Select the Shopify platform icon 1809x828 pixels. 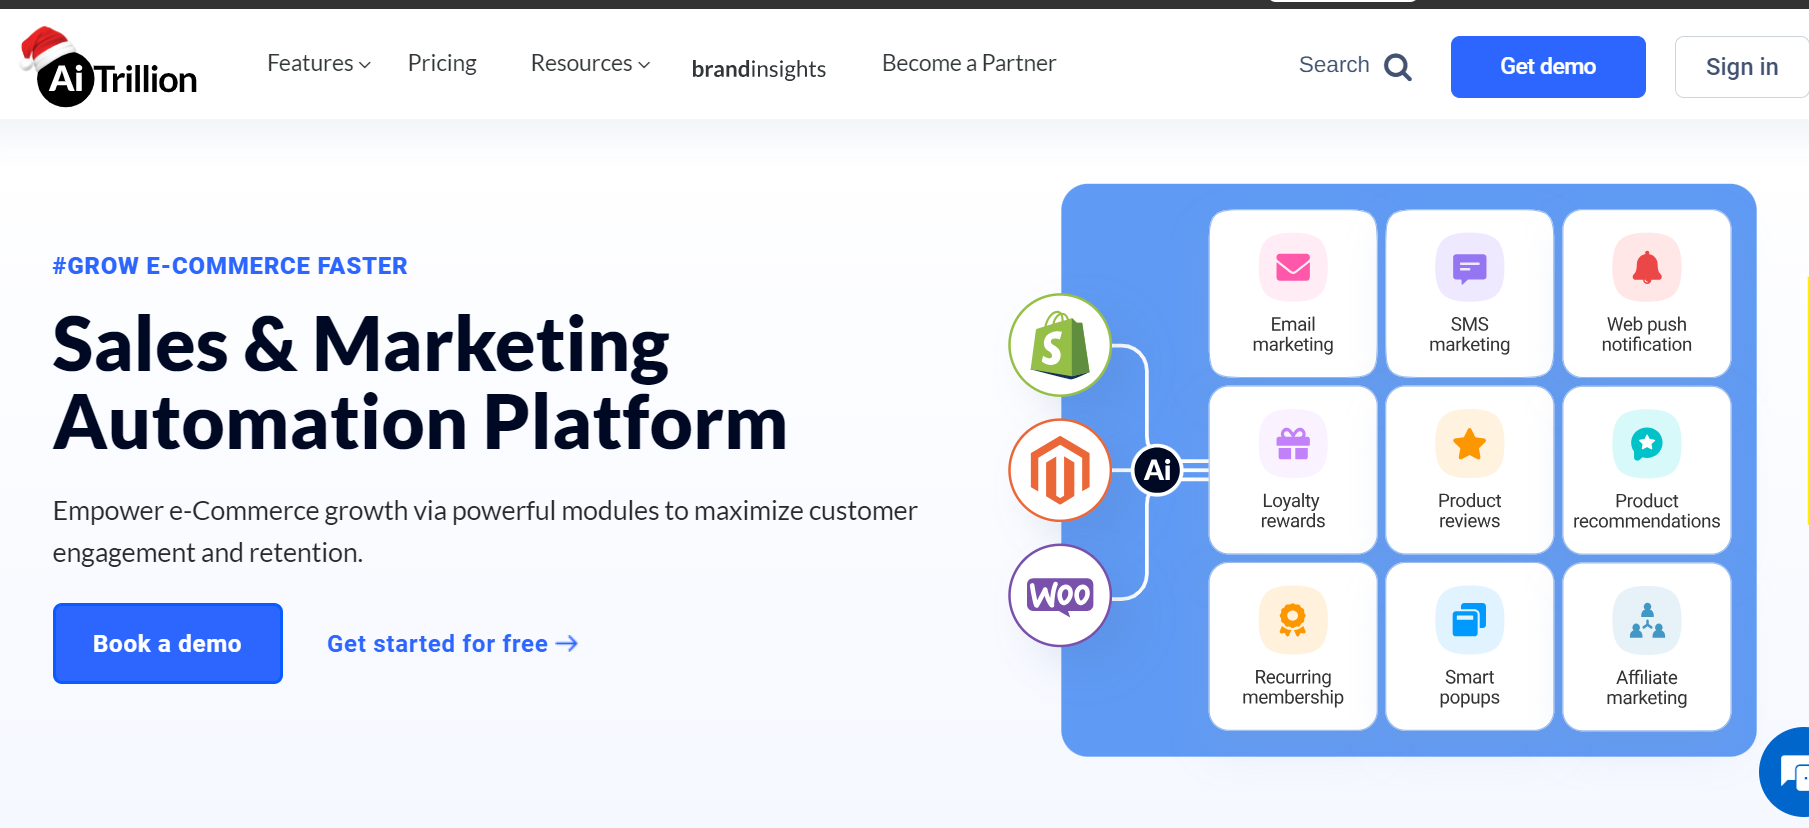[1059, 345]
